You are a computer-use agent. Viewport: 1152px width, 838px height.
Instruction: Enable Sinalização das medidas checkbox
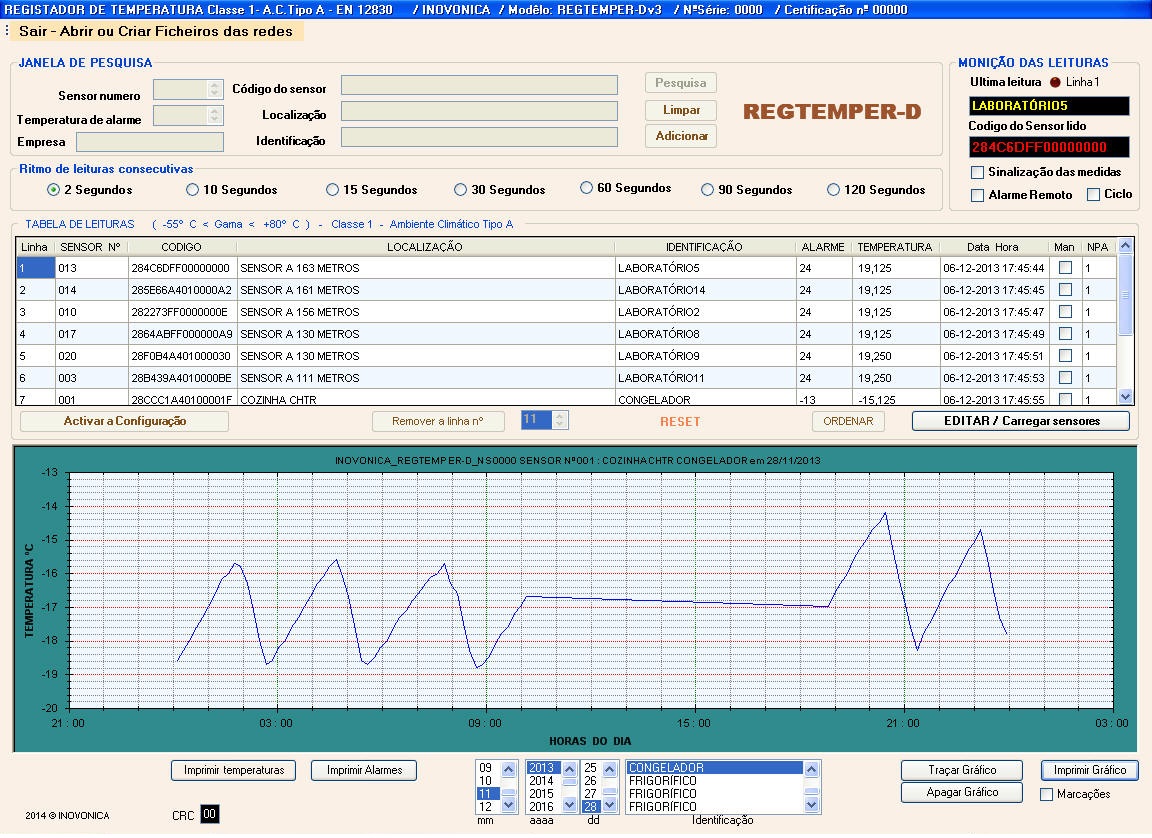pos(978,172)
